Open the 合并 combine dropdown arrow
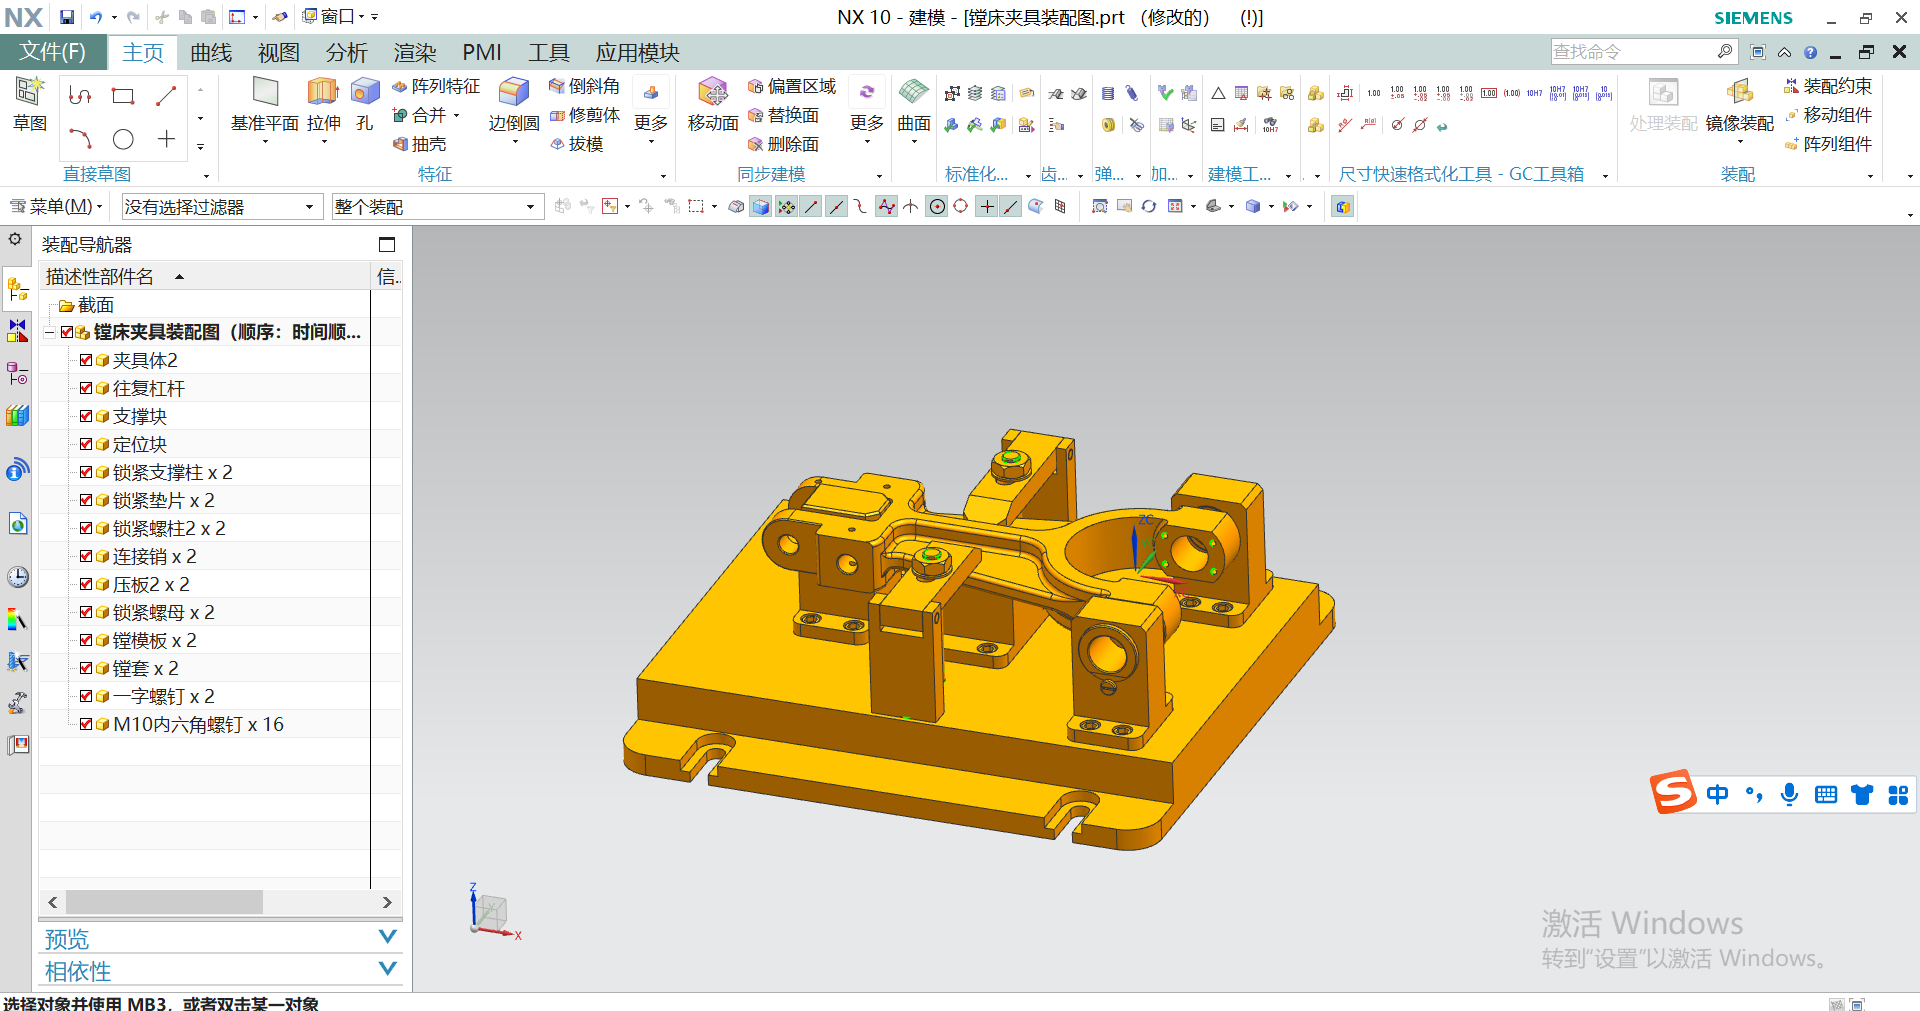The image size is (1920, 1011). tap(456, 115)
